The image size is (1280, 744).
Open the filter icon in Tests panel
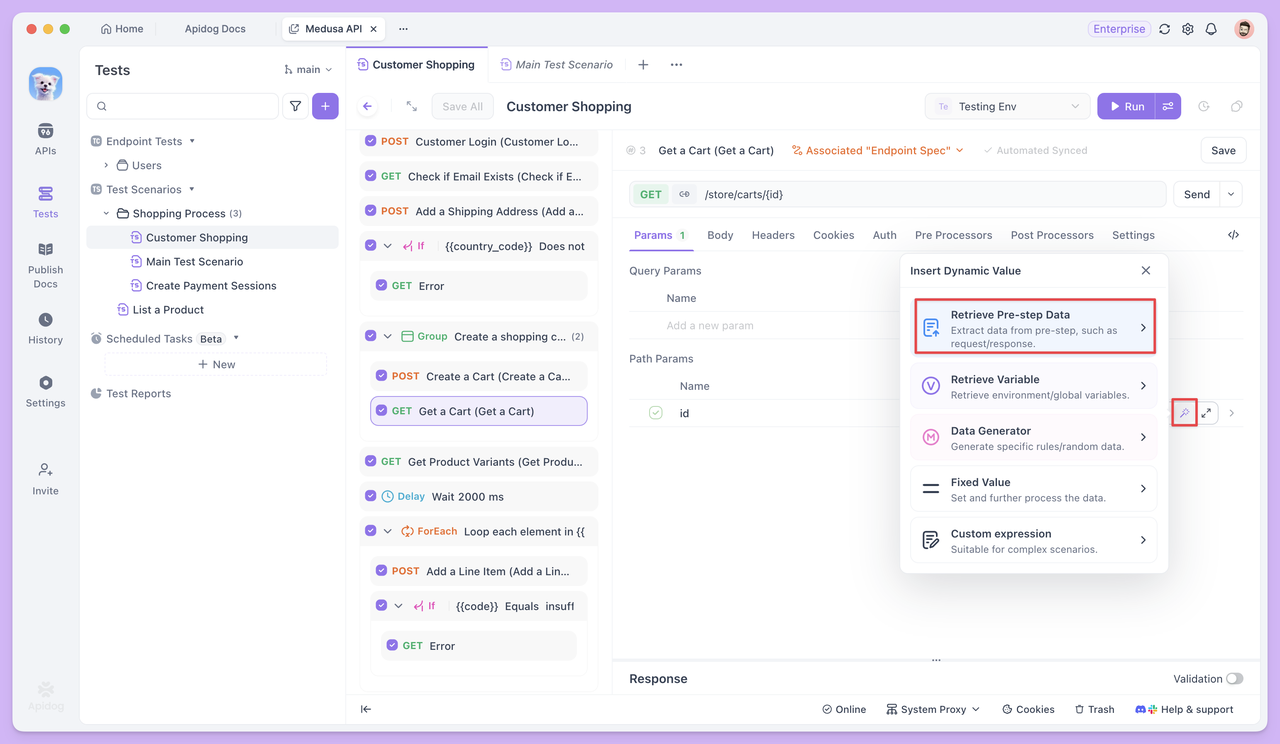pos(295,106)
